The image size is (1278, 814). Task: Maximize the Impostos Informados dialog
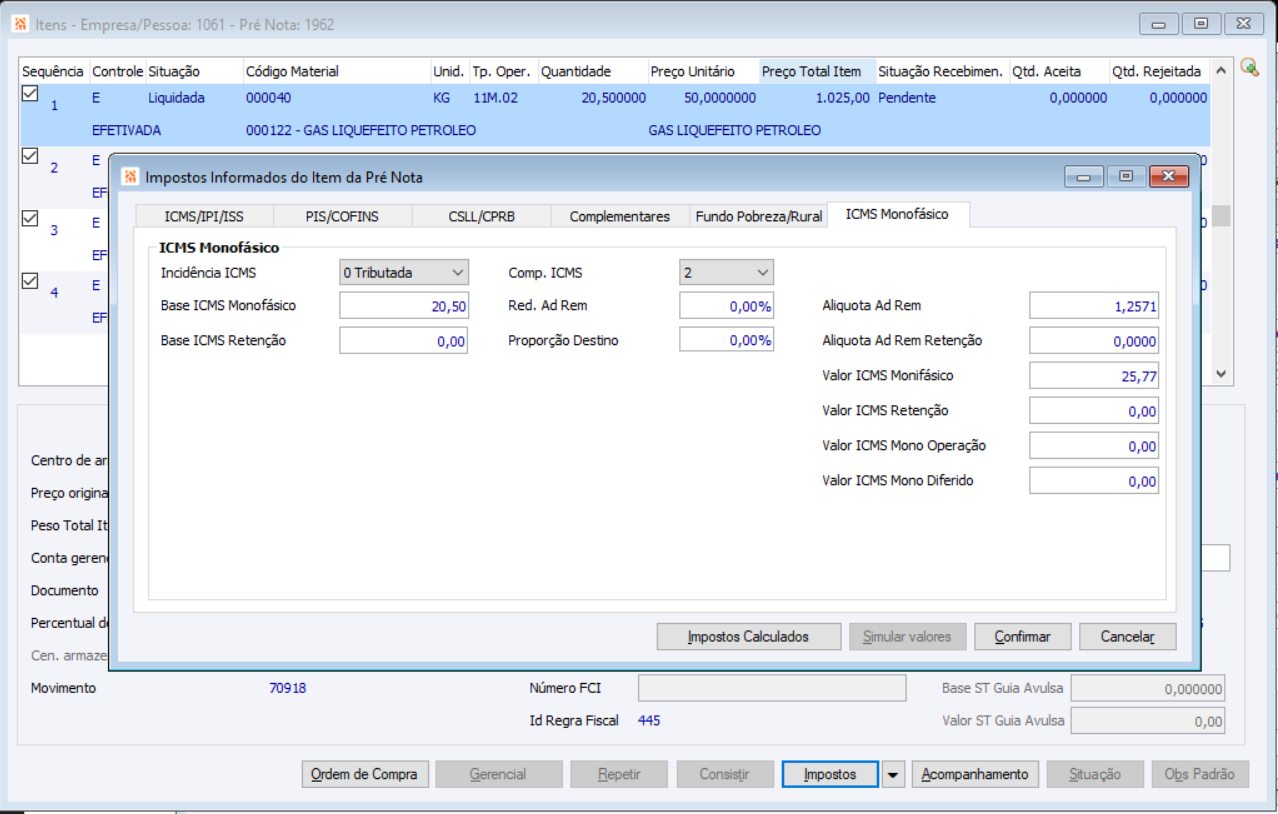click(x=1126, y=176)
